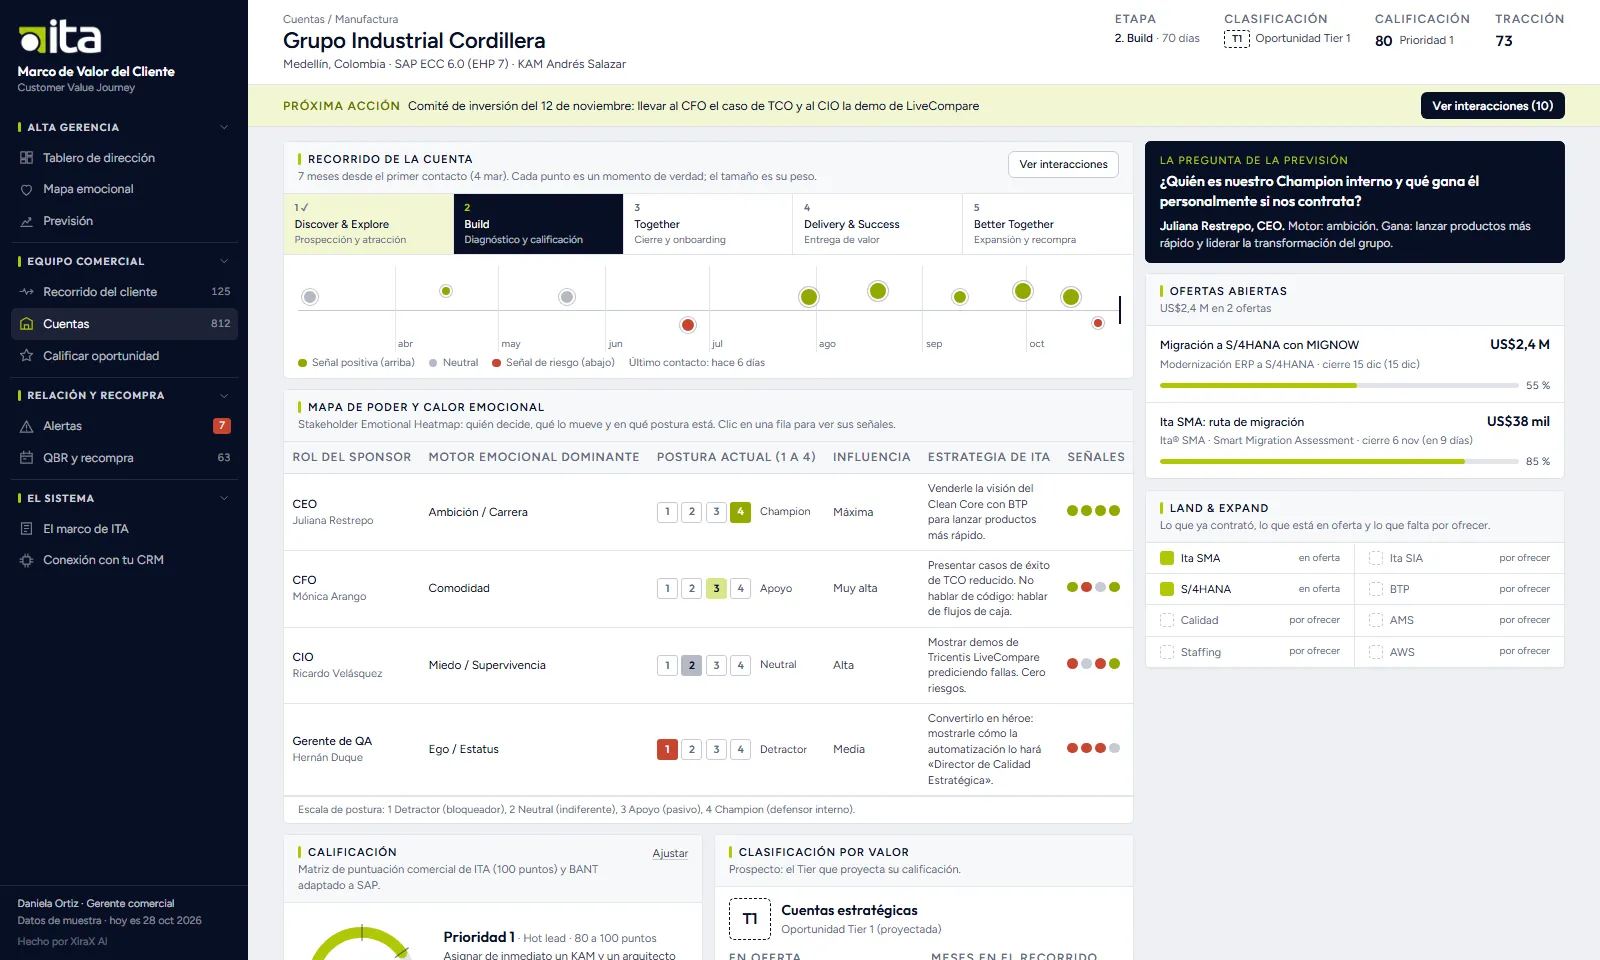This screenshot has width=1600, height=960.
Task: Set Gerente de QA posture to 1
Action: point(668,749)
